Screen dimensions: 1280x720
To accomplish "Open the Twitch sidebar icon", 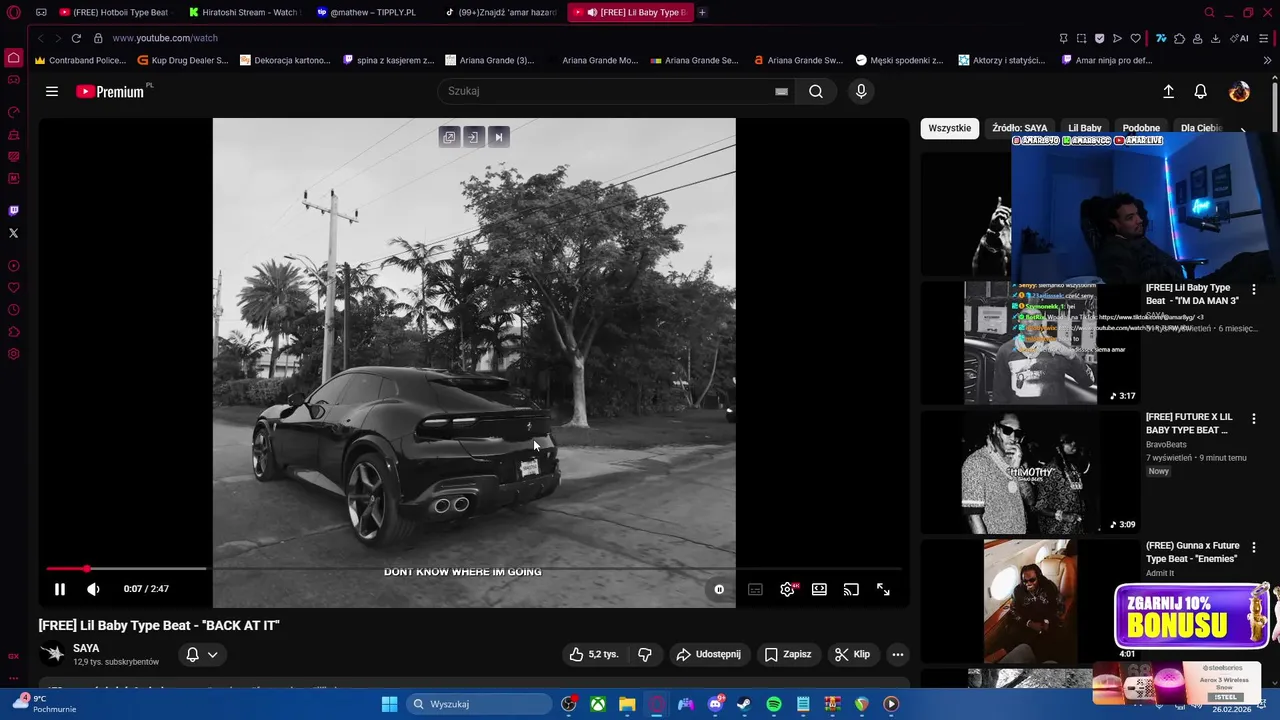I will click(13, 211).
